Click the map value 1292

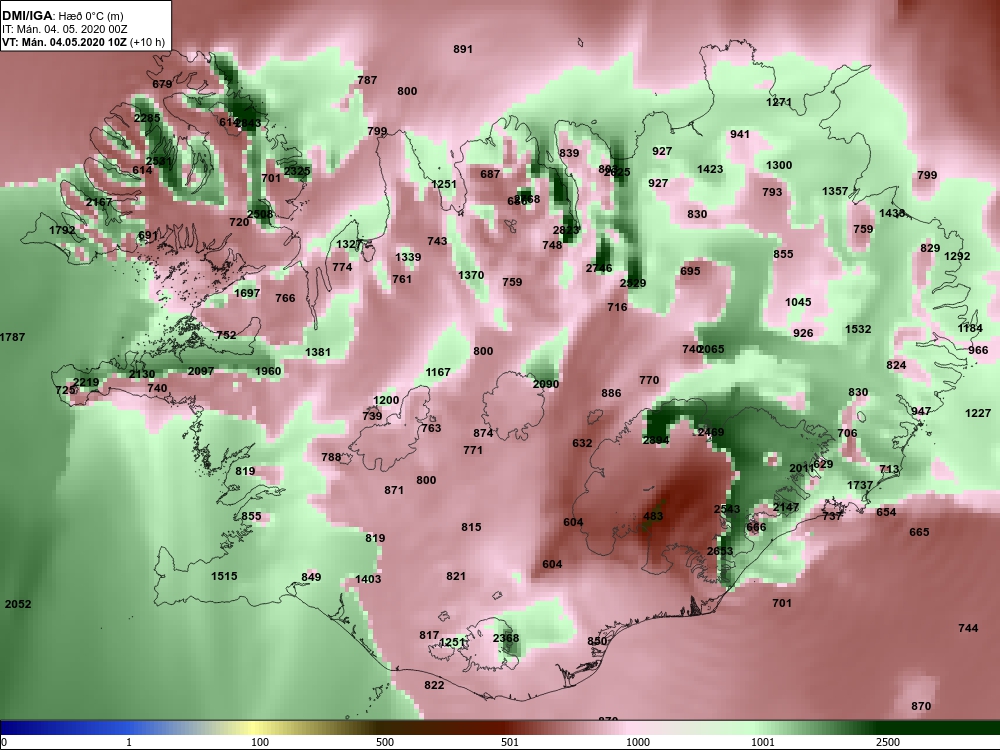[957, 256]
